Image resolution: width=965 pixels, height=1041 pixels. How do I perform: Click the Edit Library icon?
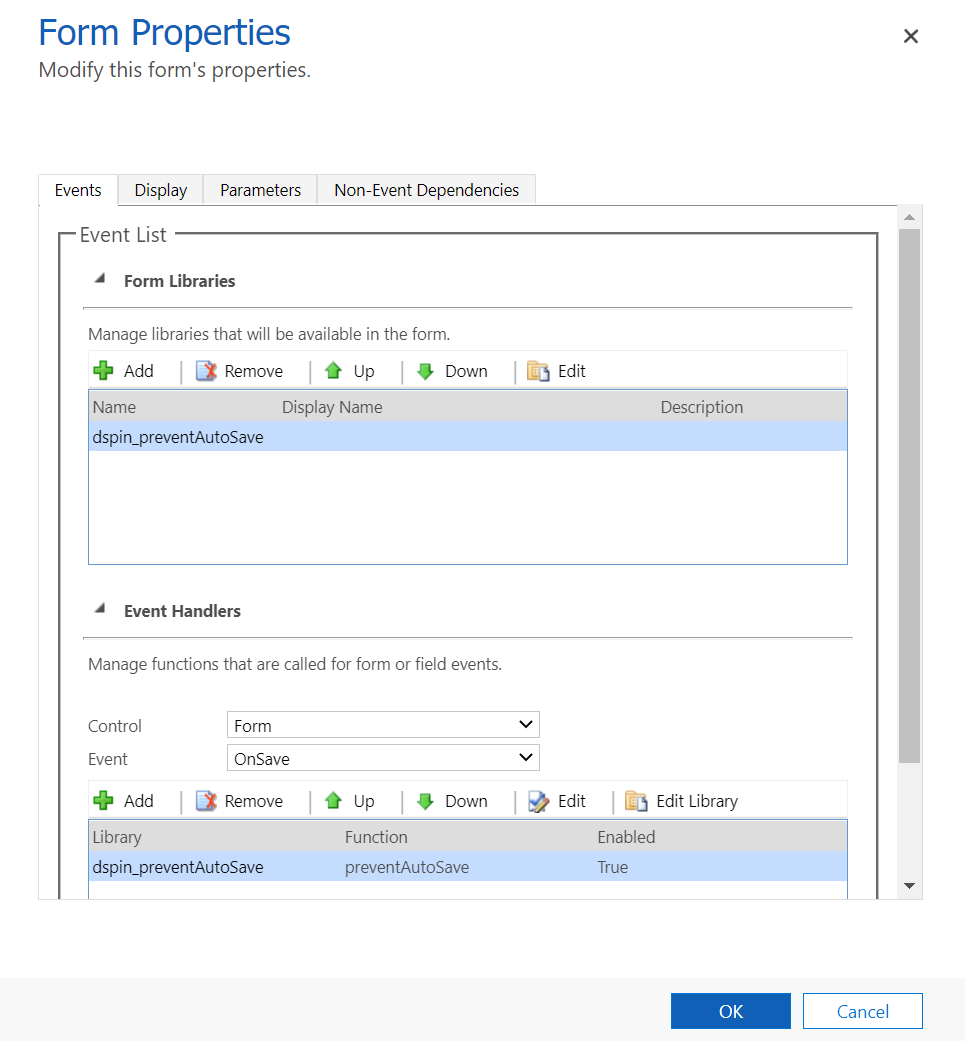point(636,801)
